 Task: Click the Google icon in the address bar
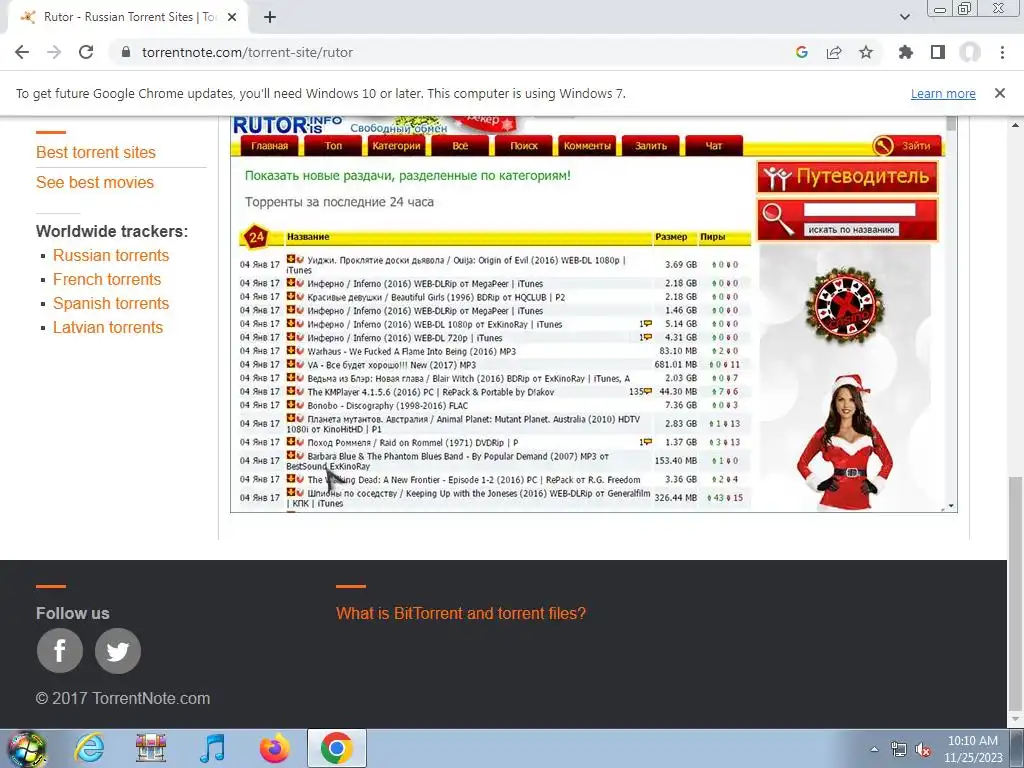(802, 52)
